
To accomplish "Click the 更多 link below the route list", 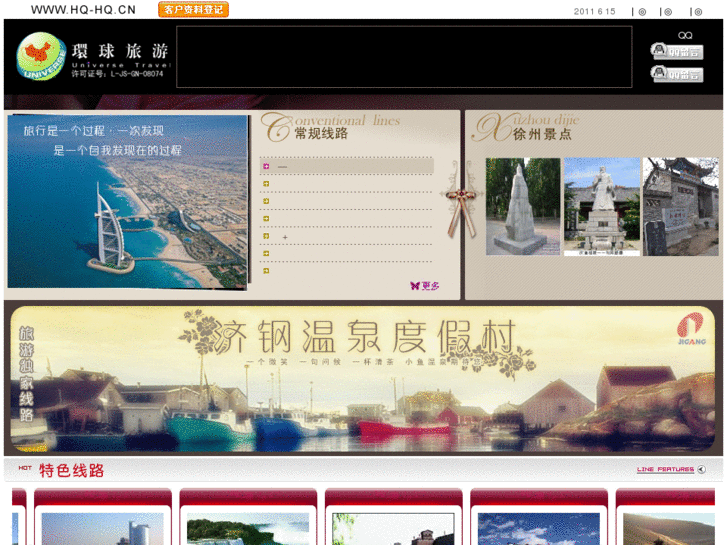I will tap(430, 286).
